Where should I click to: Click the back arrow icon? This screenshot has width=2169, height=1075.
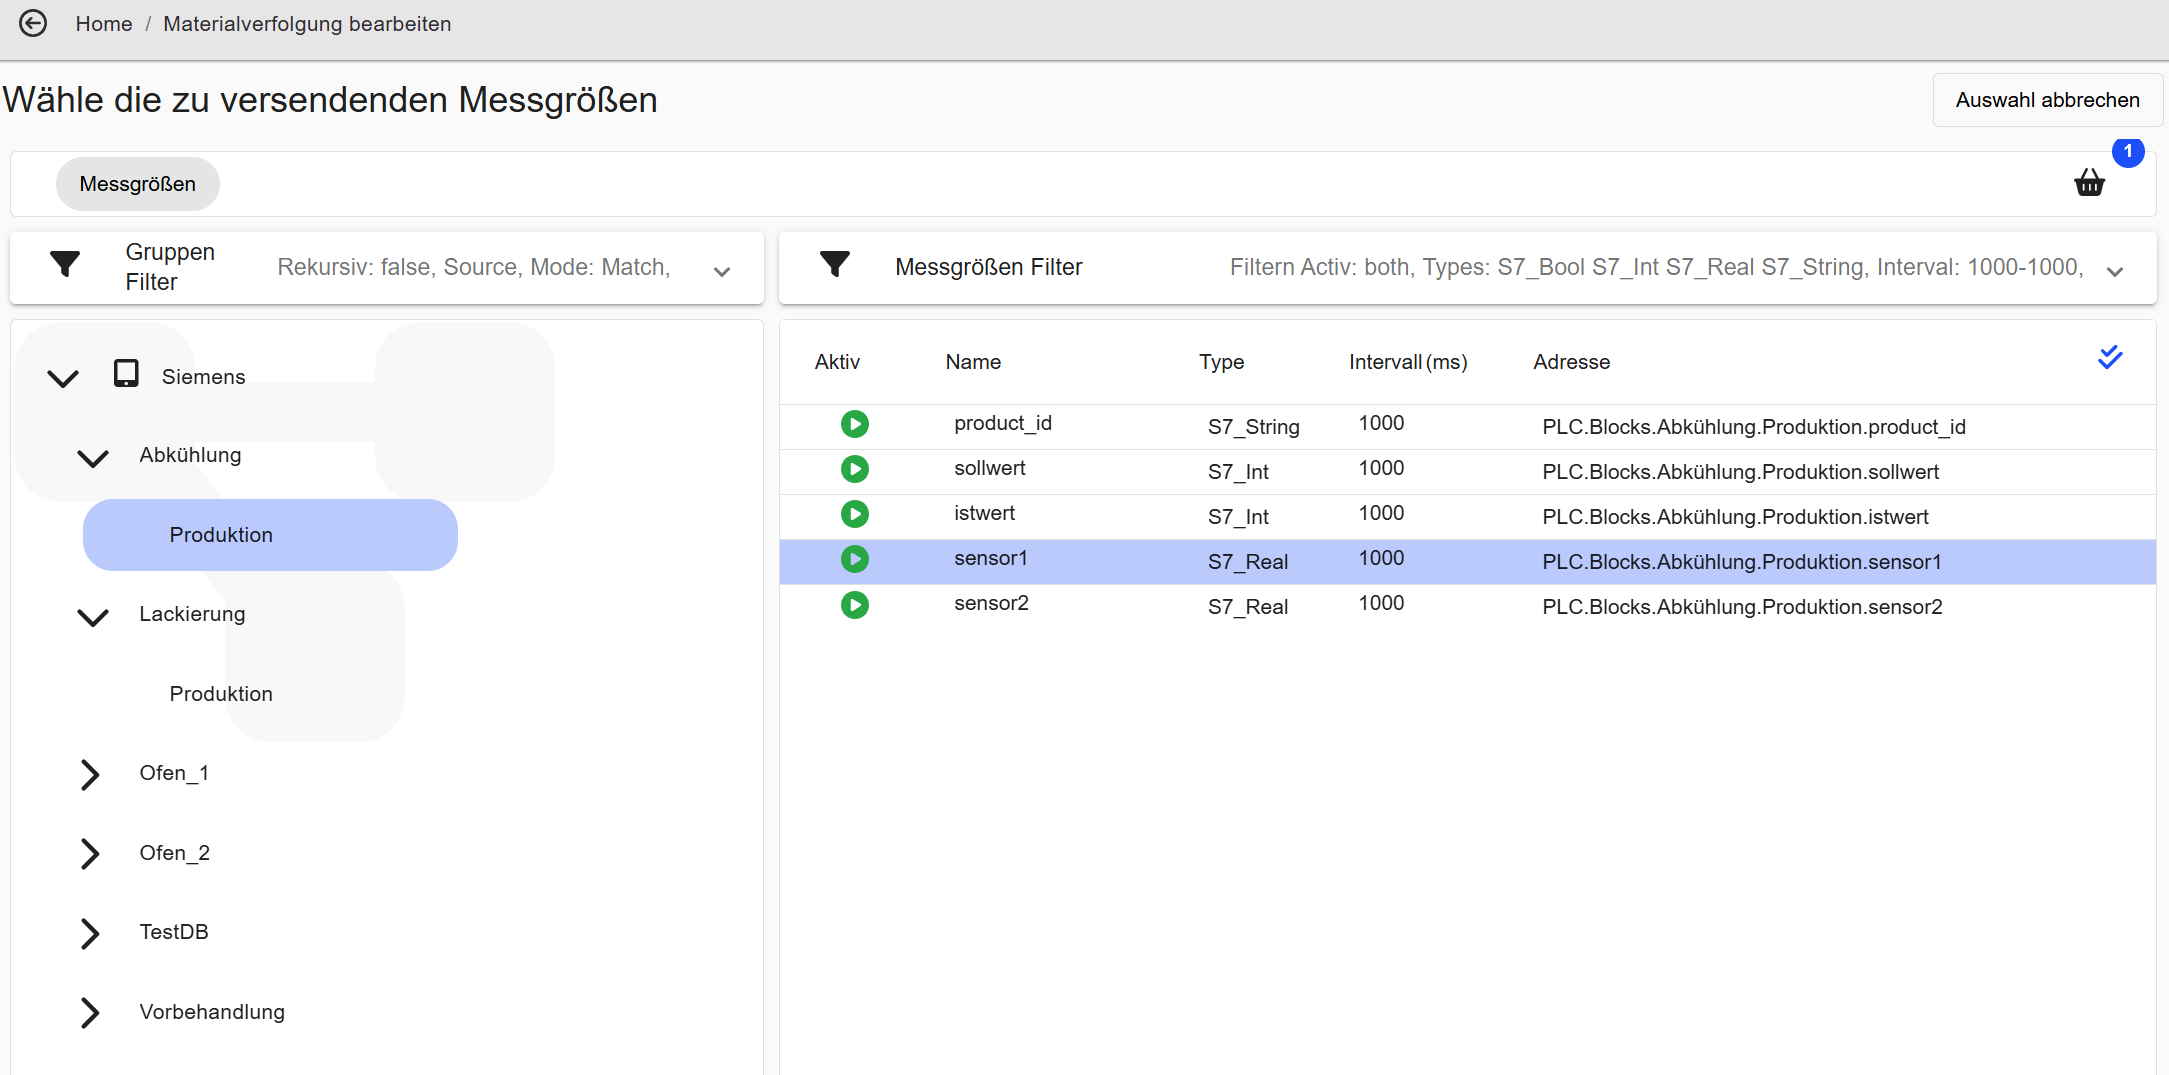click(x=33, y=23)
